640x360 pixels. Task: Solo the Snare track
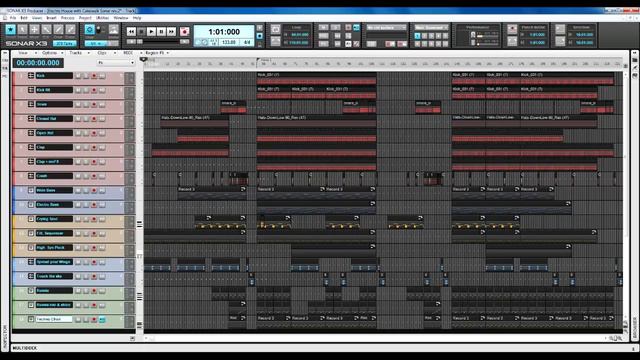(x=86, y=104)
